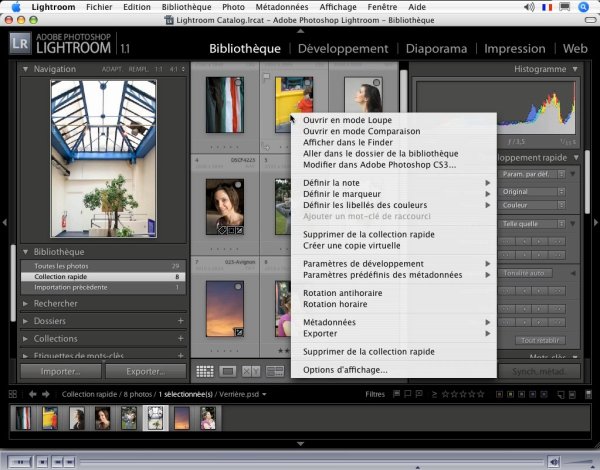Image resolution: width=600 pixels, height=470 pixels.
Task: Toggle filters on/off switch in filmstrip
Action: pos(589,394)
